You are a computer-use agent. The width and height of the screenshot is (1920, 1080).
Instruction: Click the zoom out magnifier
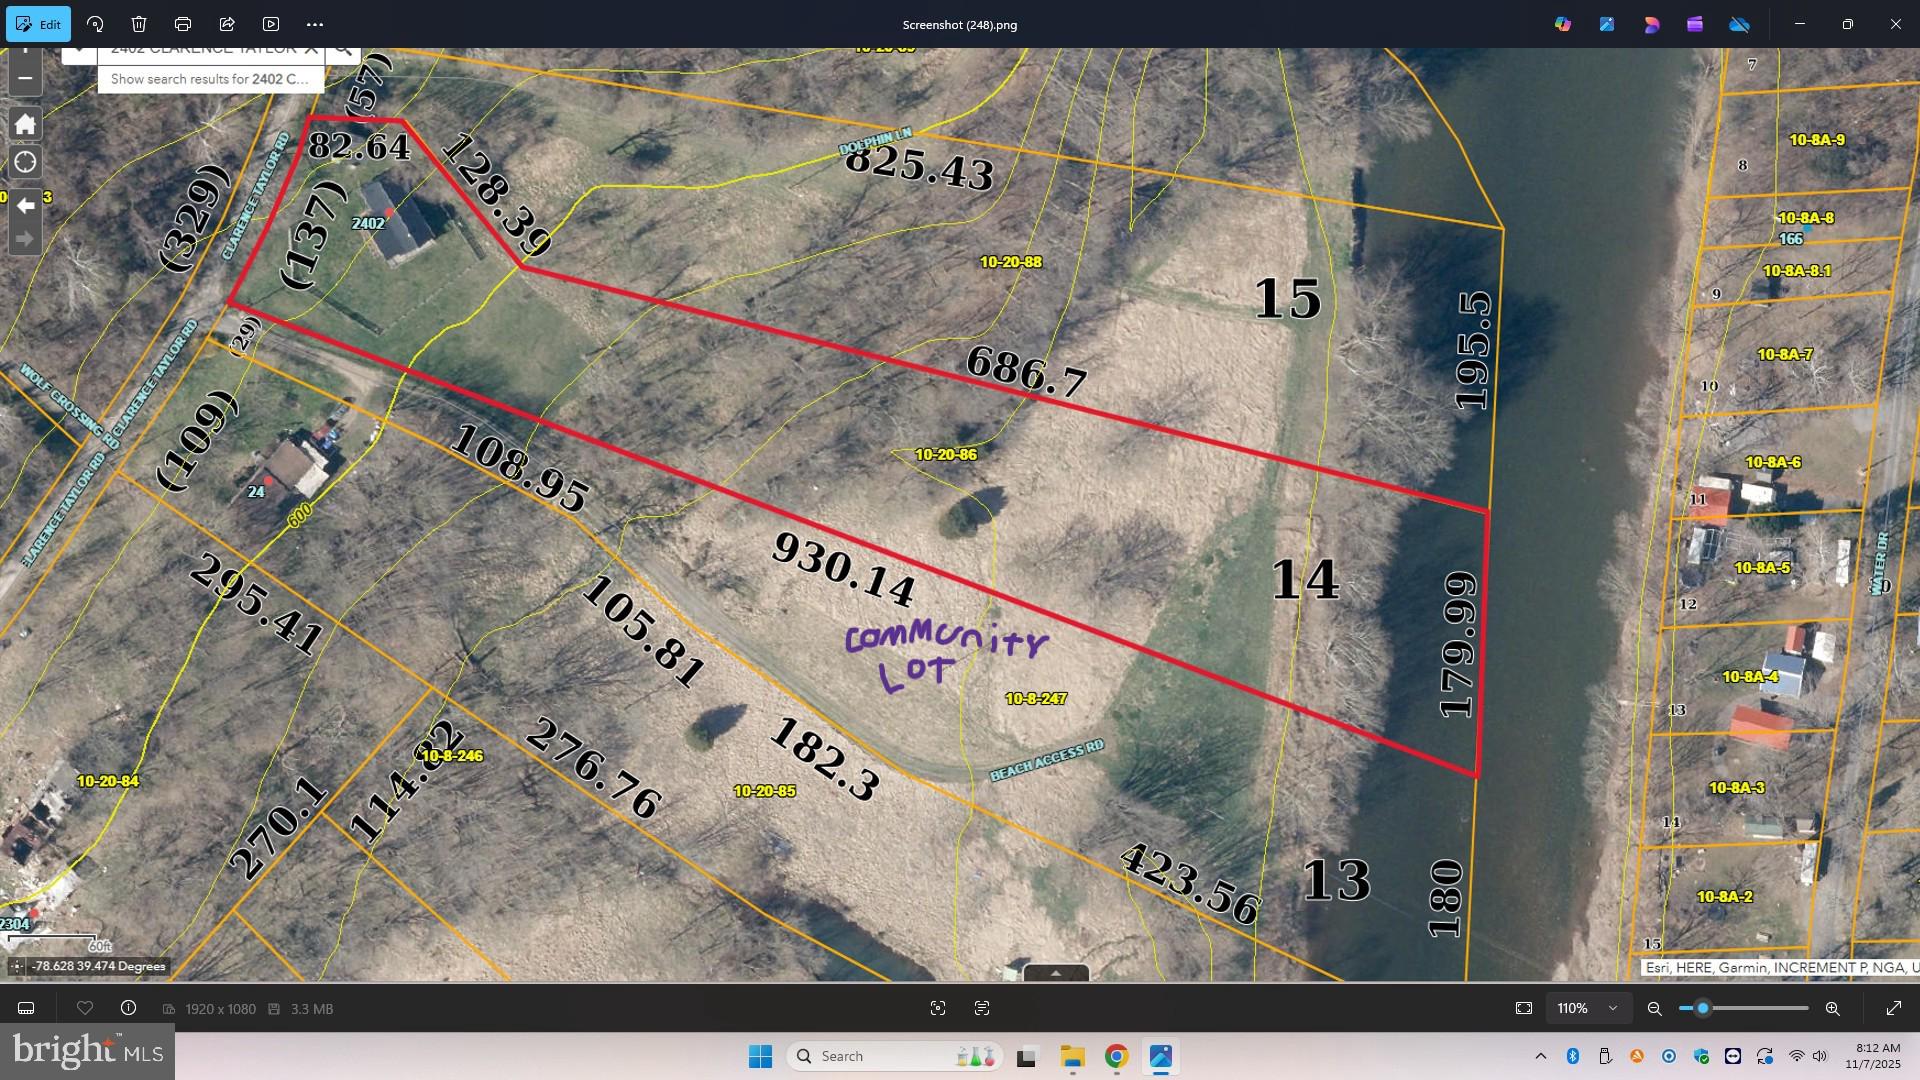(1655, 1009)
